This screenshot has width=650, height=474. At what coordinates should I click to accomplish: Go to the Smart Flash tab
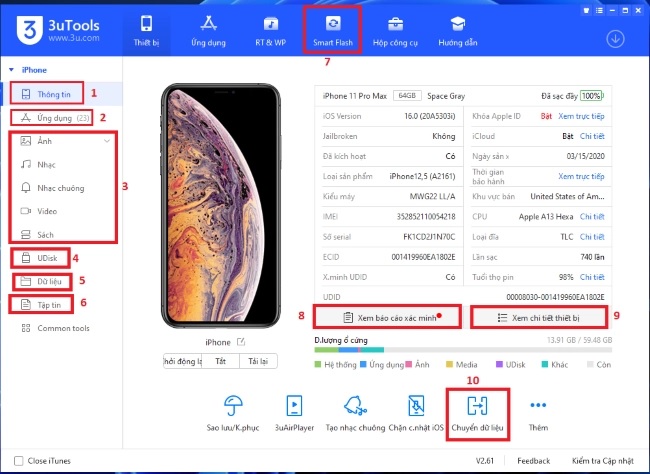[x=332, y=31]
